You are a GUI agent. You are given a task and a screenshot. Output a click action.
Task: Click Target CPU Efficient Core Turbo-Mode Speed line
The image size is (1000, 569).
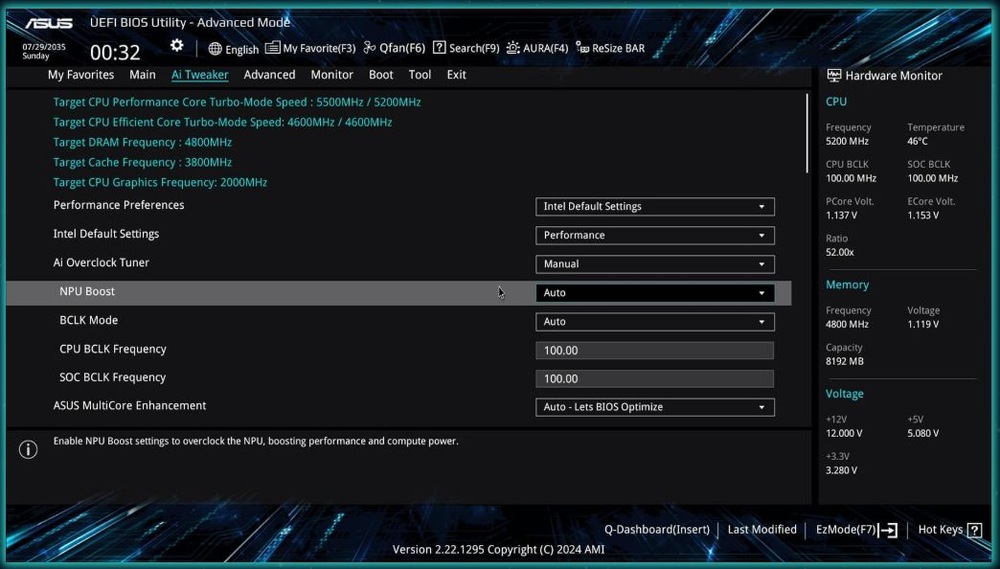(223, 122)
